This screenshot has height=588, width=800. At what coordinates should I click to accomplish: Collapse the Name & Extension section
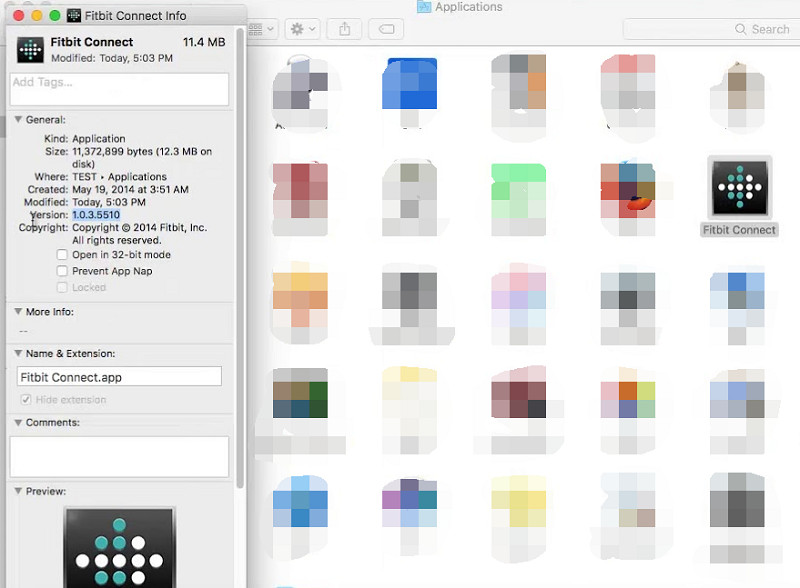pos(18,353)
